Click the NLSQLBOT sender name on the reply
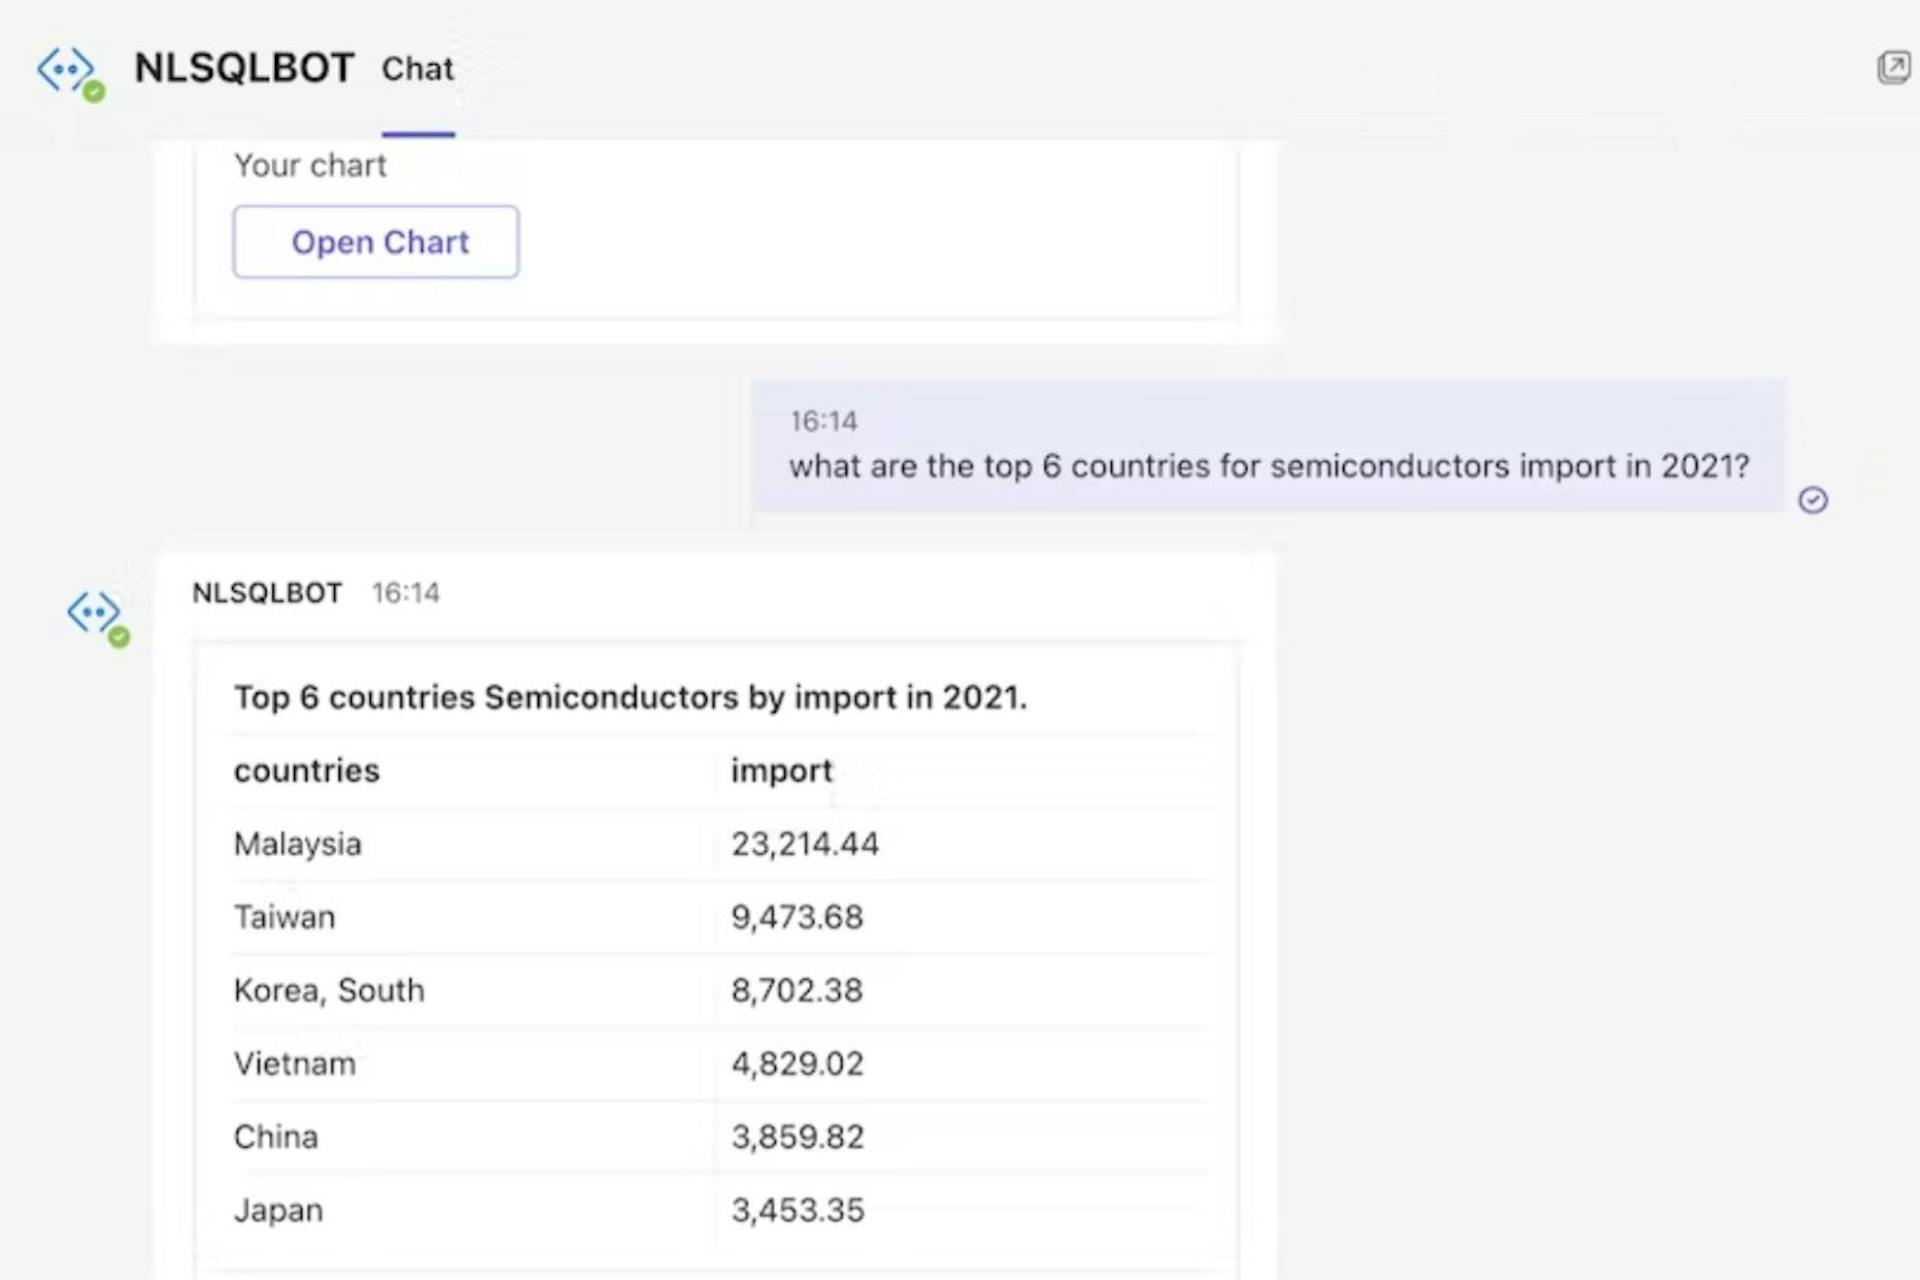This screenshot has width=1920, height=1280. click(x=267, y=593)
